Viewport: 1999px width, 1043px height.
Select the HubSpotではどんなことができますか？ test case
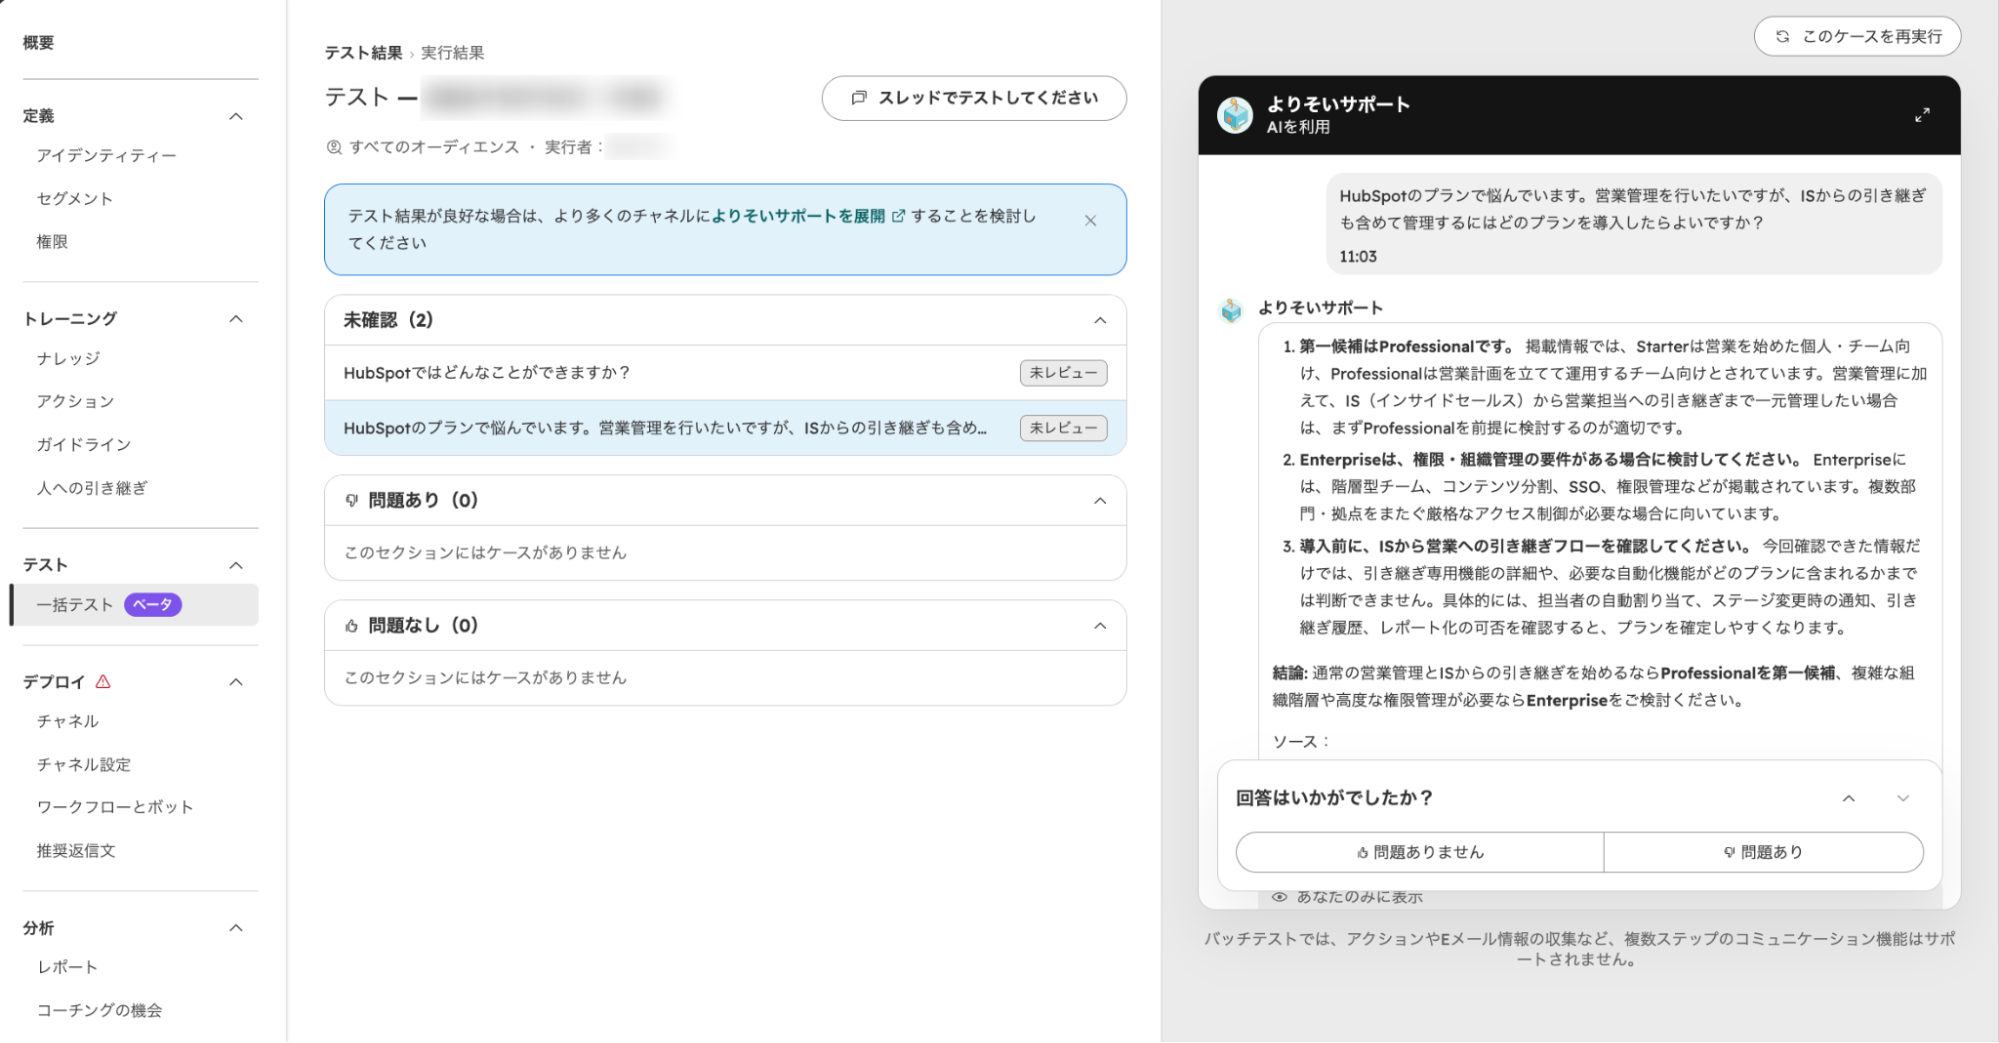point(725,373)
